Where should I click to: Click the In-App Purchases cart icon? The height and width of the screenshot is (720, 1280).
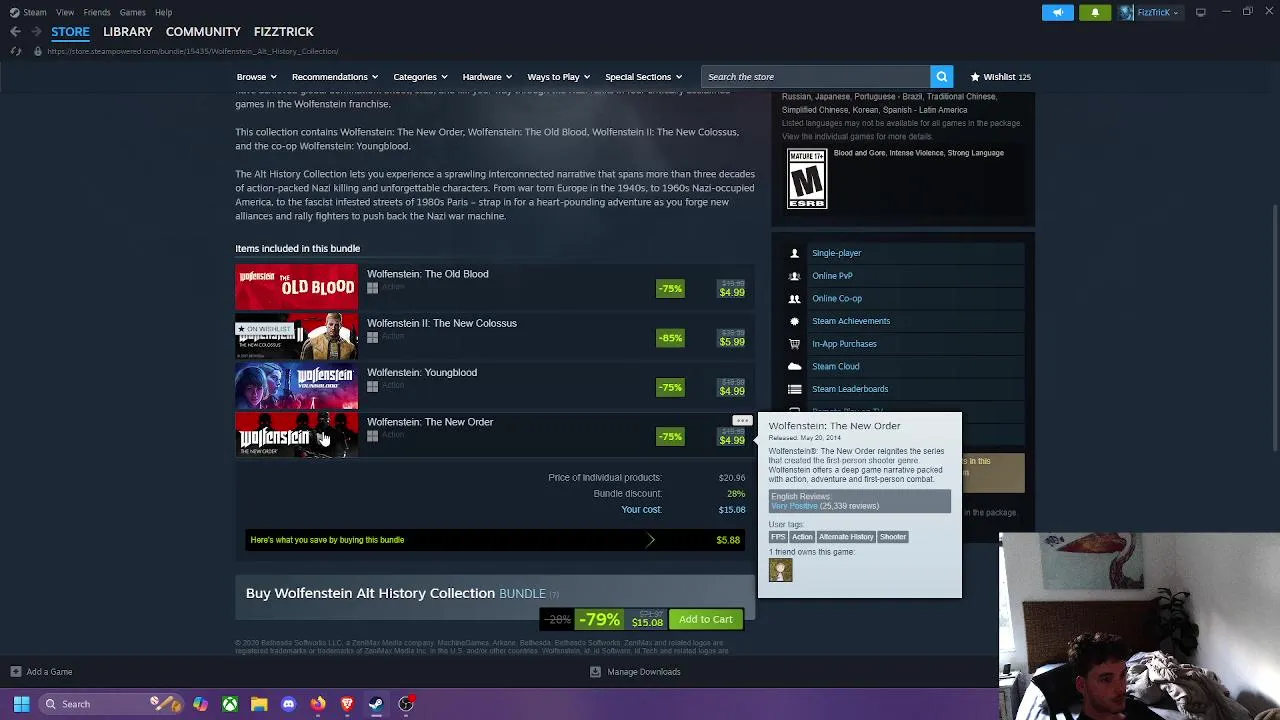tap(794, 344)
